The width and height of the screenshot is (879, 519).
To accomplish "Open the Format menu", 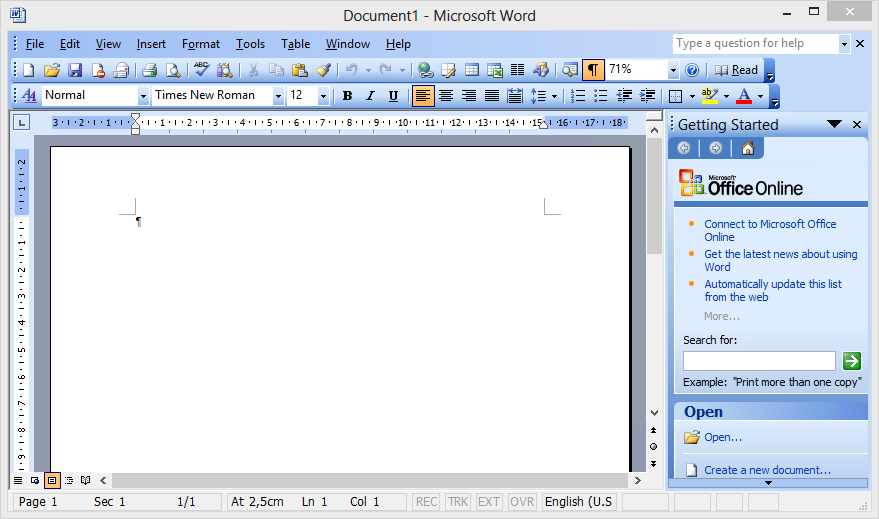I will pyautogui.click(x=201, y=44).
